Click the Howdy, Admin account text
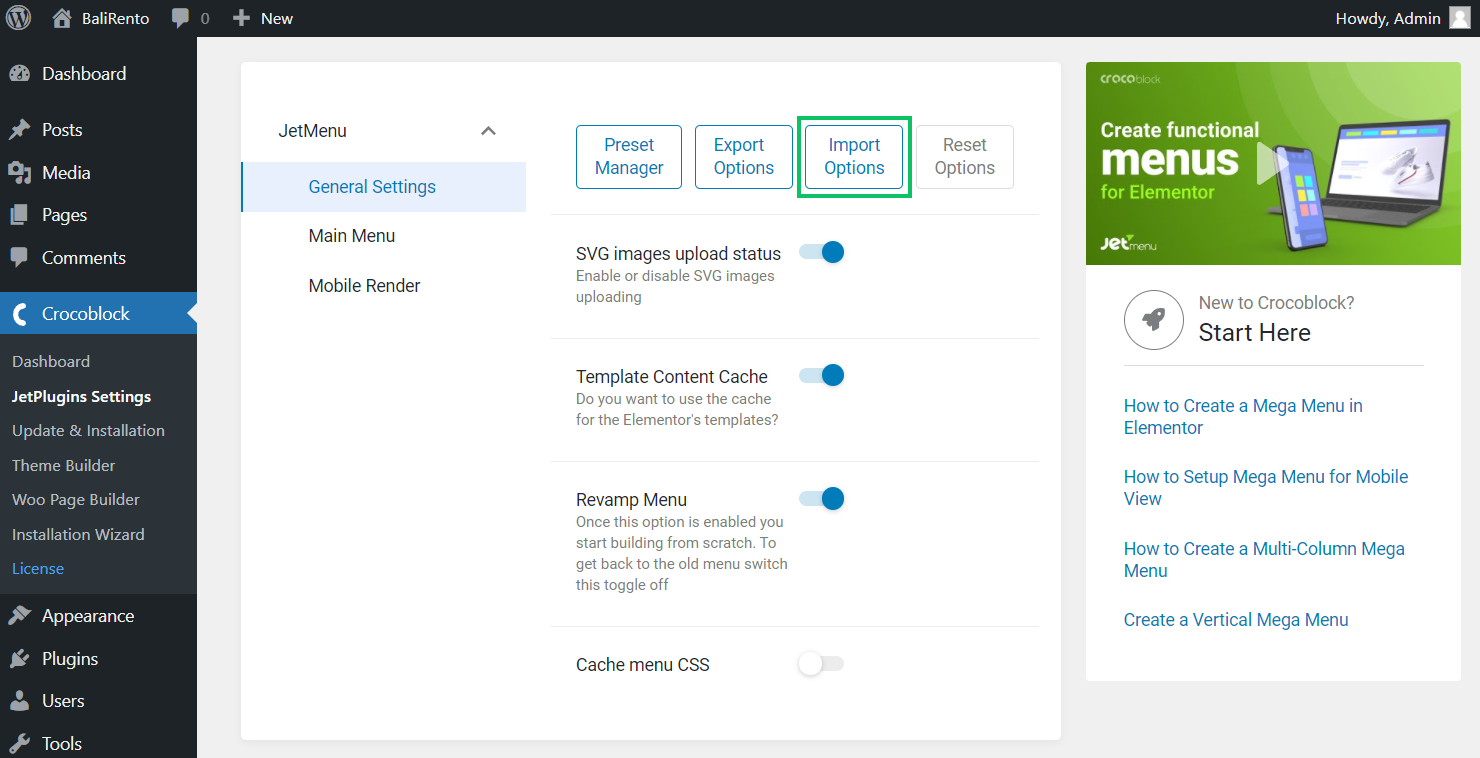Image resolution: width=1480 pixels, height=758 pixels. [1388, 18]
